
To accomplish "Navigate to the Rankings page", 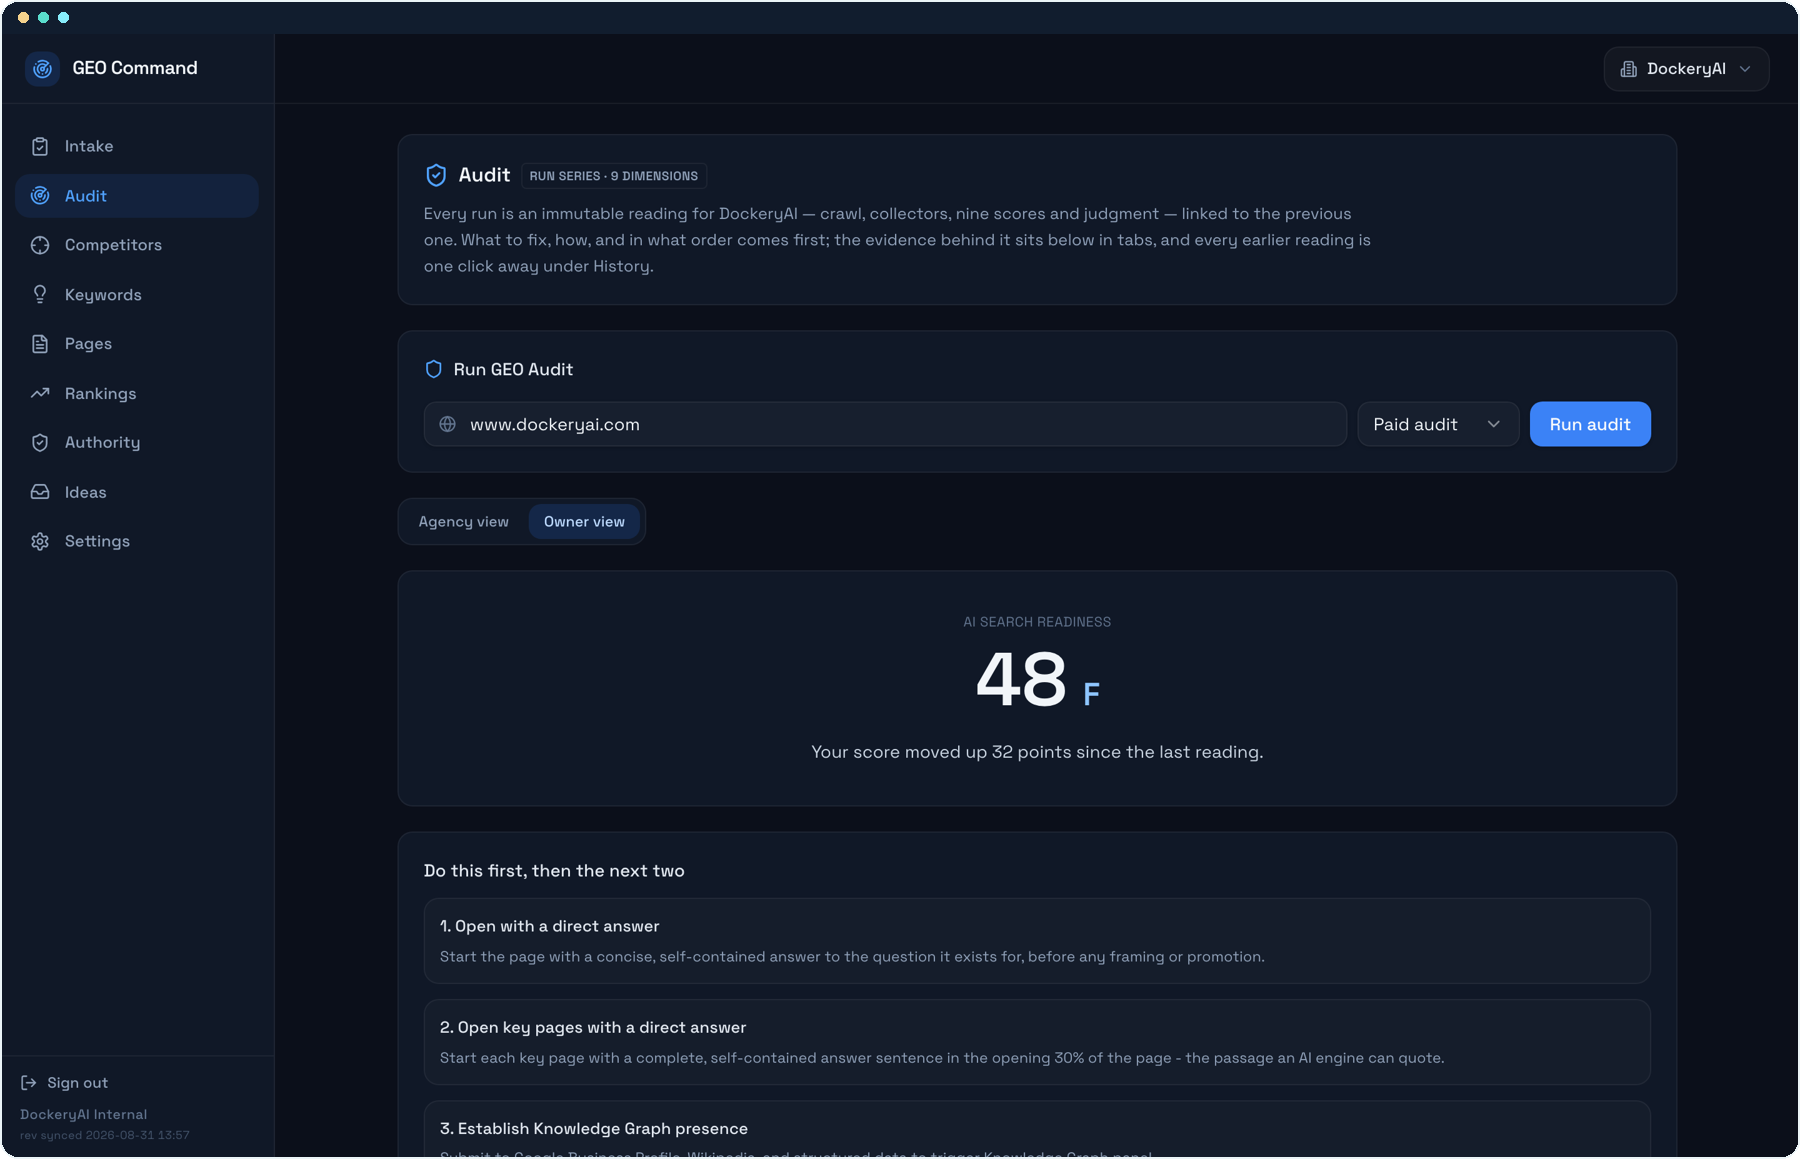I will [x=137, y=393].
